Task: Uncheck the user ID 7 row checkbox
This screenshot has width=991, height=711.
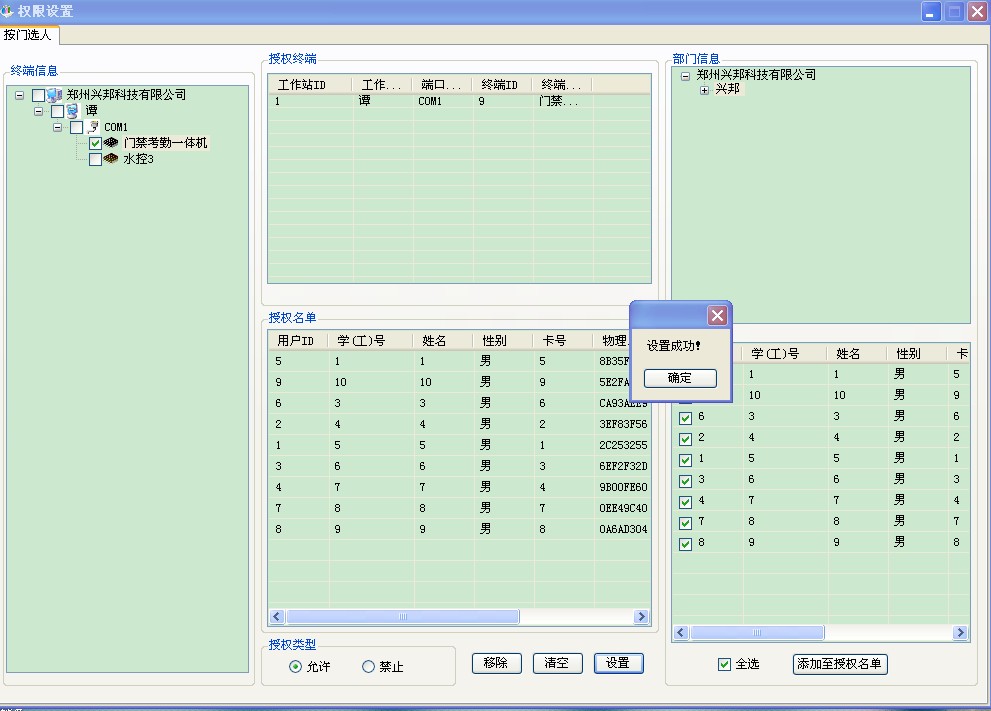Action: pos(685,523)
